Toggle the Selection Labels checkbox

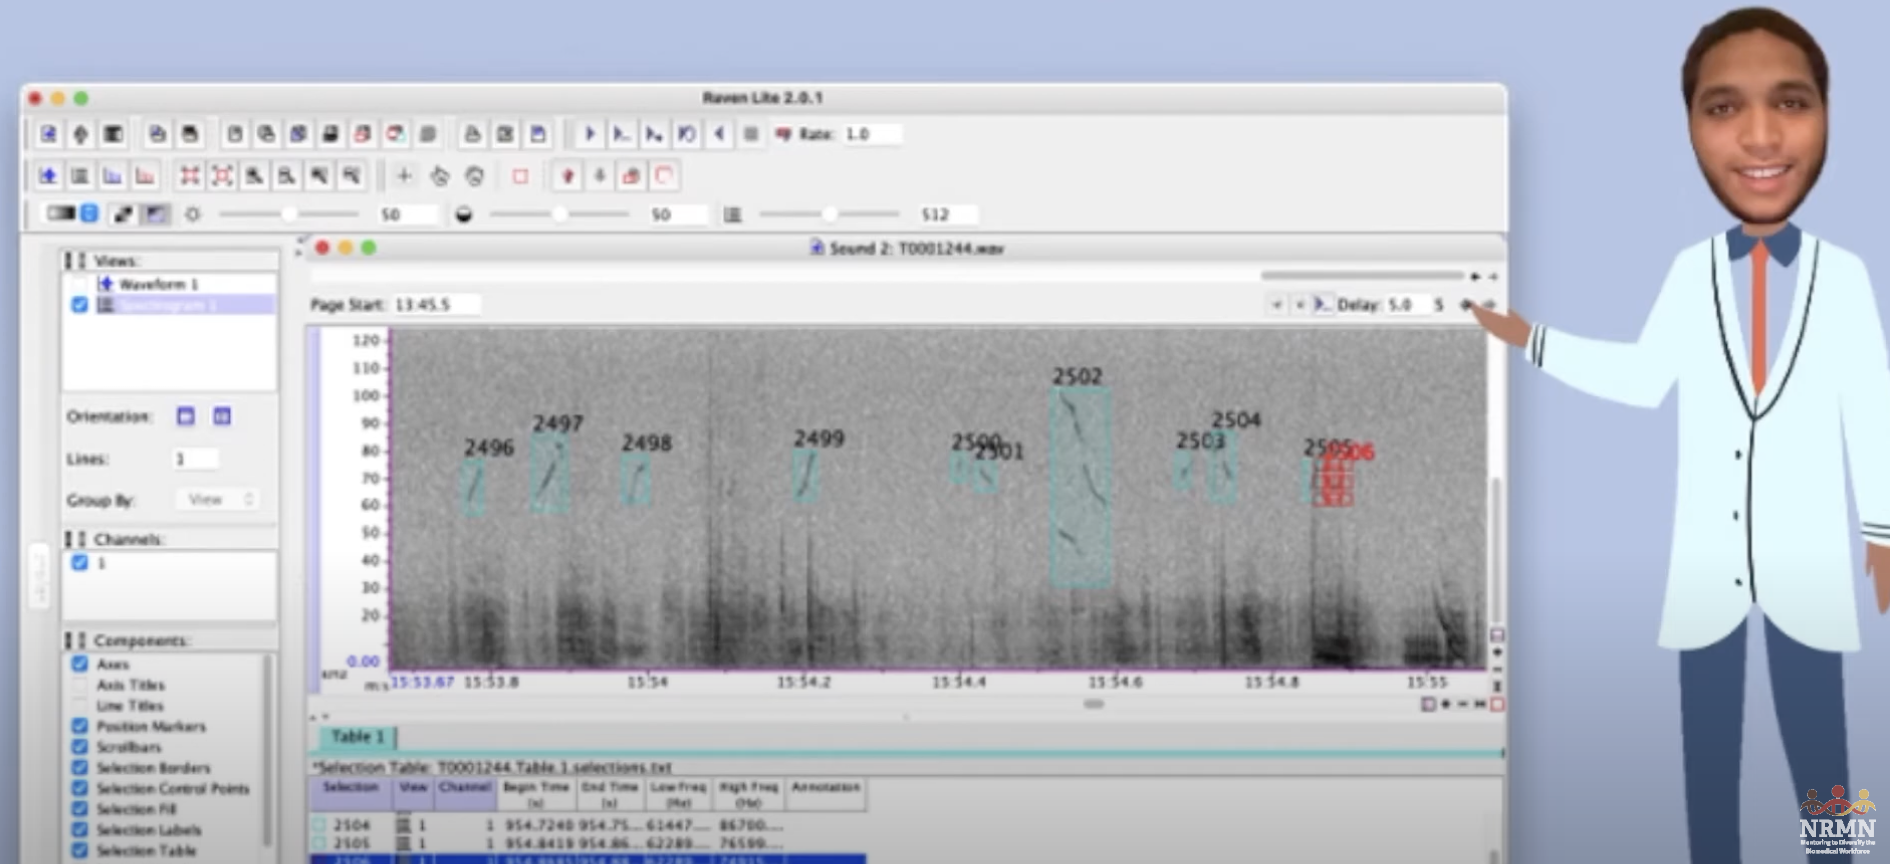[x=80, y=829]
